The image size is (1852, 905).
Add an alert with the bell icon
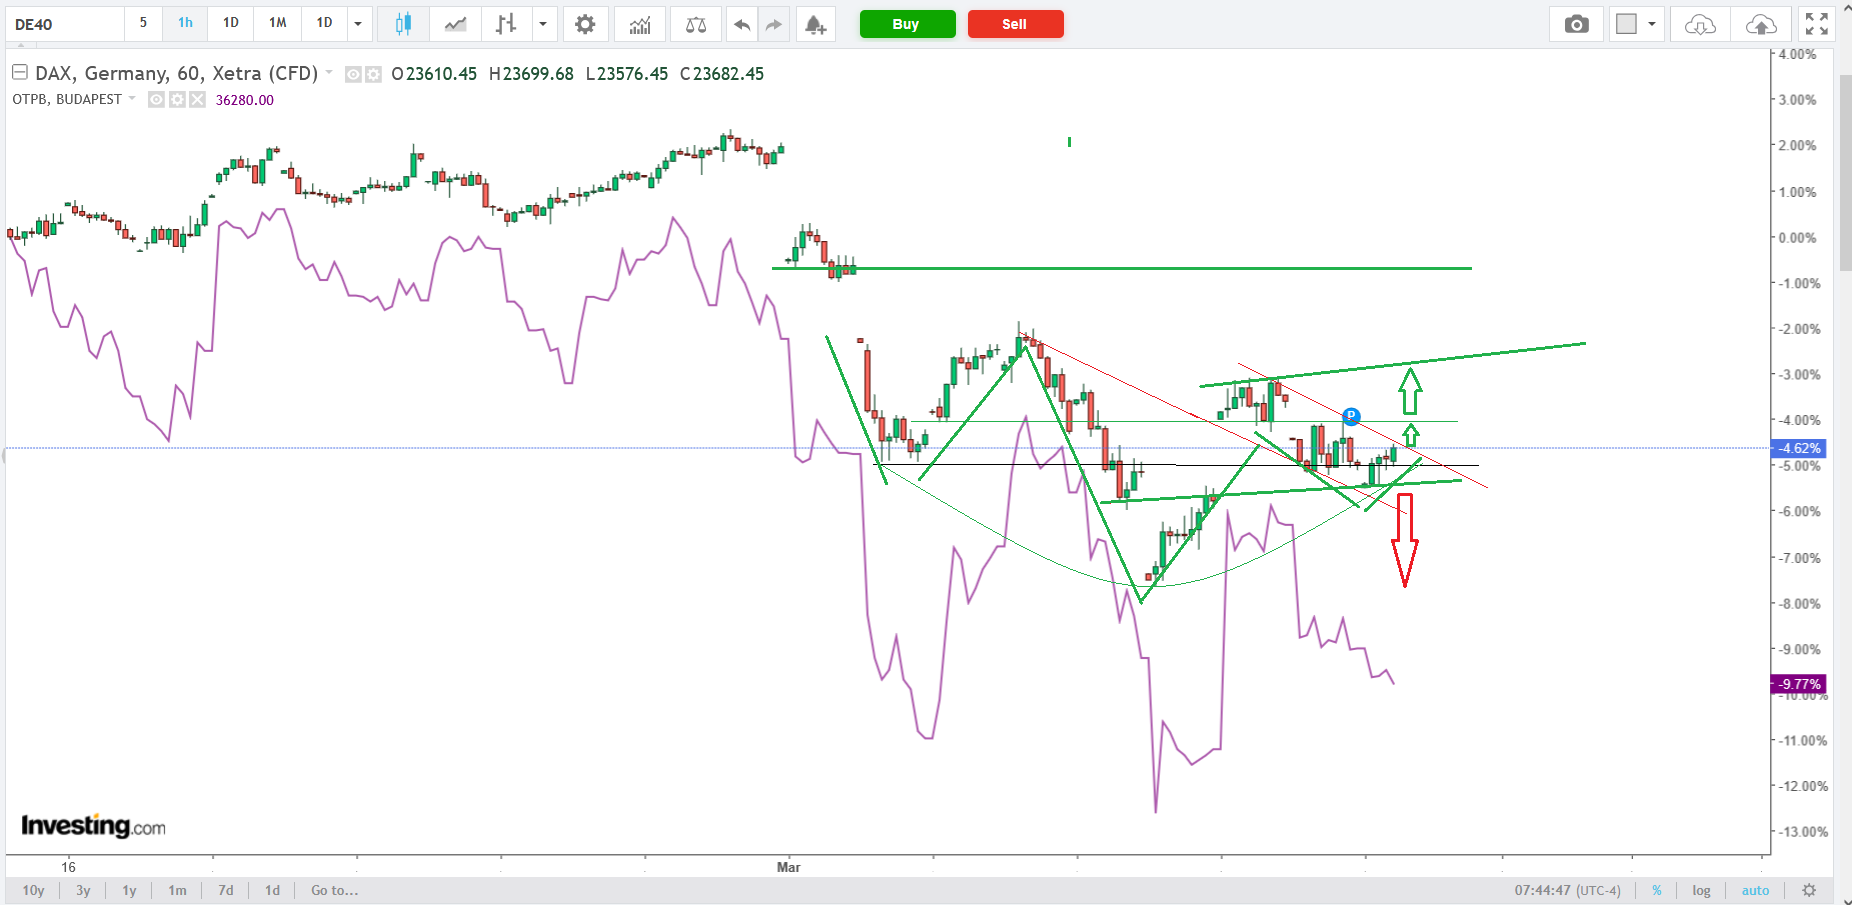(815, 24)
